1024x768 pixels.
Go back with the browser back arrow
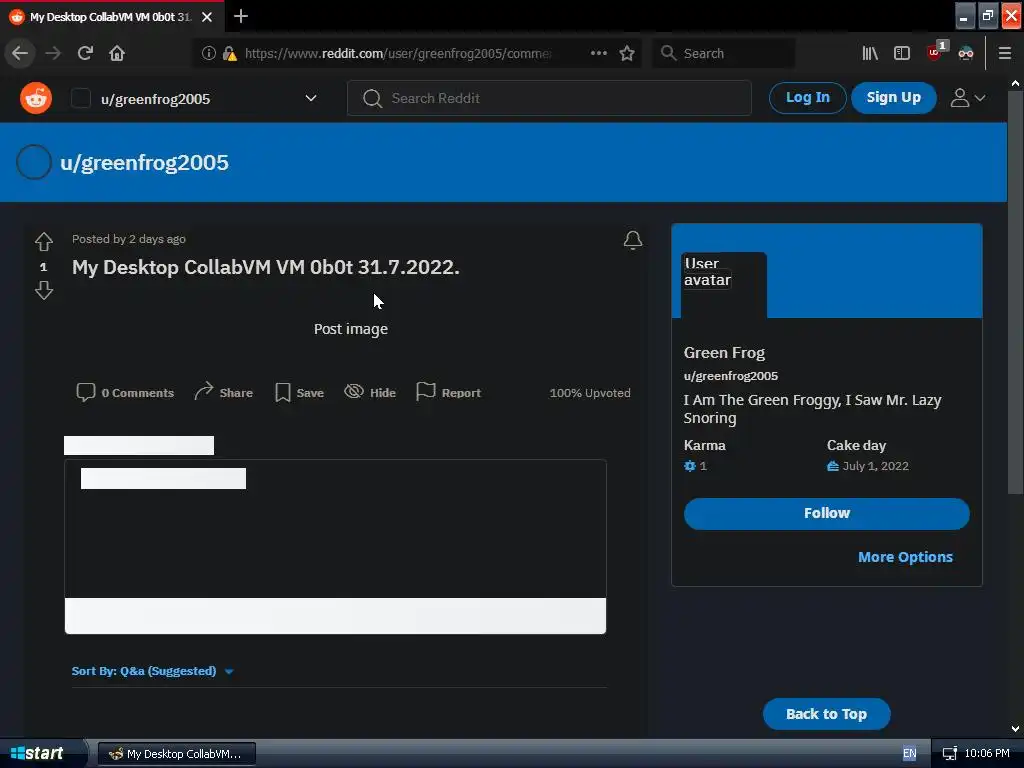pyautogui.click(x=20, y=53)
